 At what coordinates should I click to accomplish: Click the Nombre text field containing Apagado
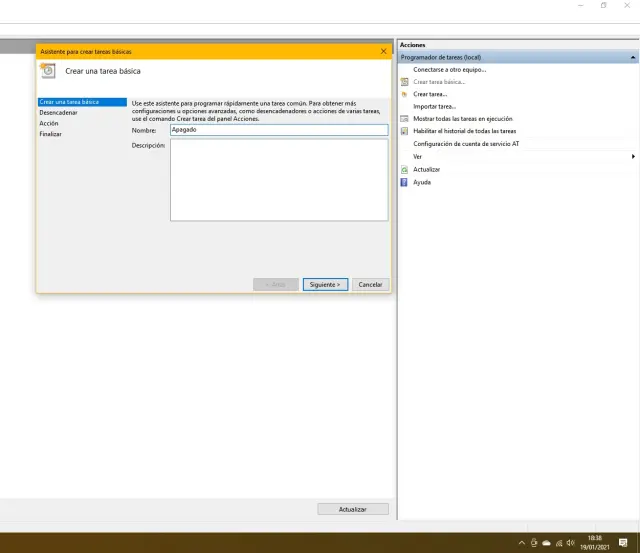coord(278,130)
